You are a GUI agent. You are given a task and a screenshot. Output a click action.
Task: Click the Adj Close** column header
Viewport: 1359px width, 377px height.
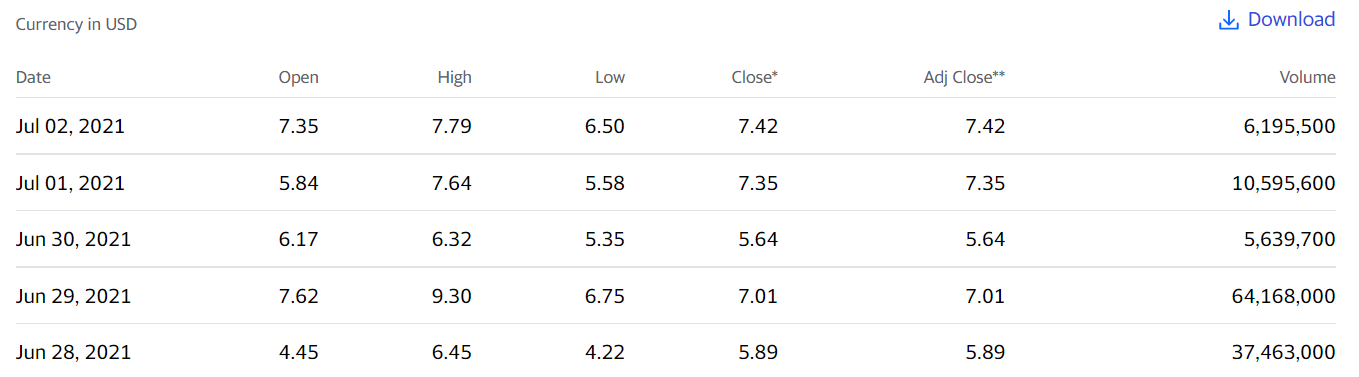964,77
